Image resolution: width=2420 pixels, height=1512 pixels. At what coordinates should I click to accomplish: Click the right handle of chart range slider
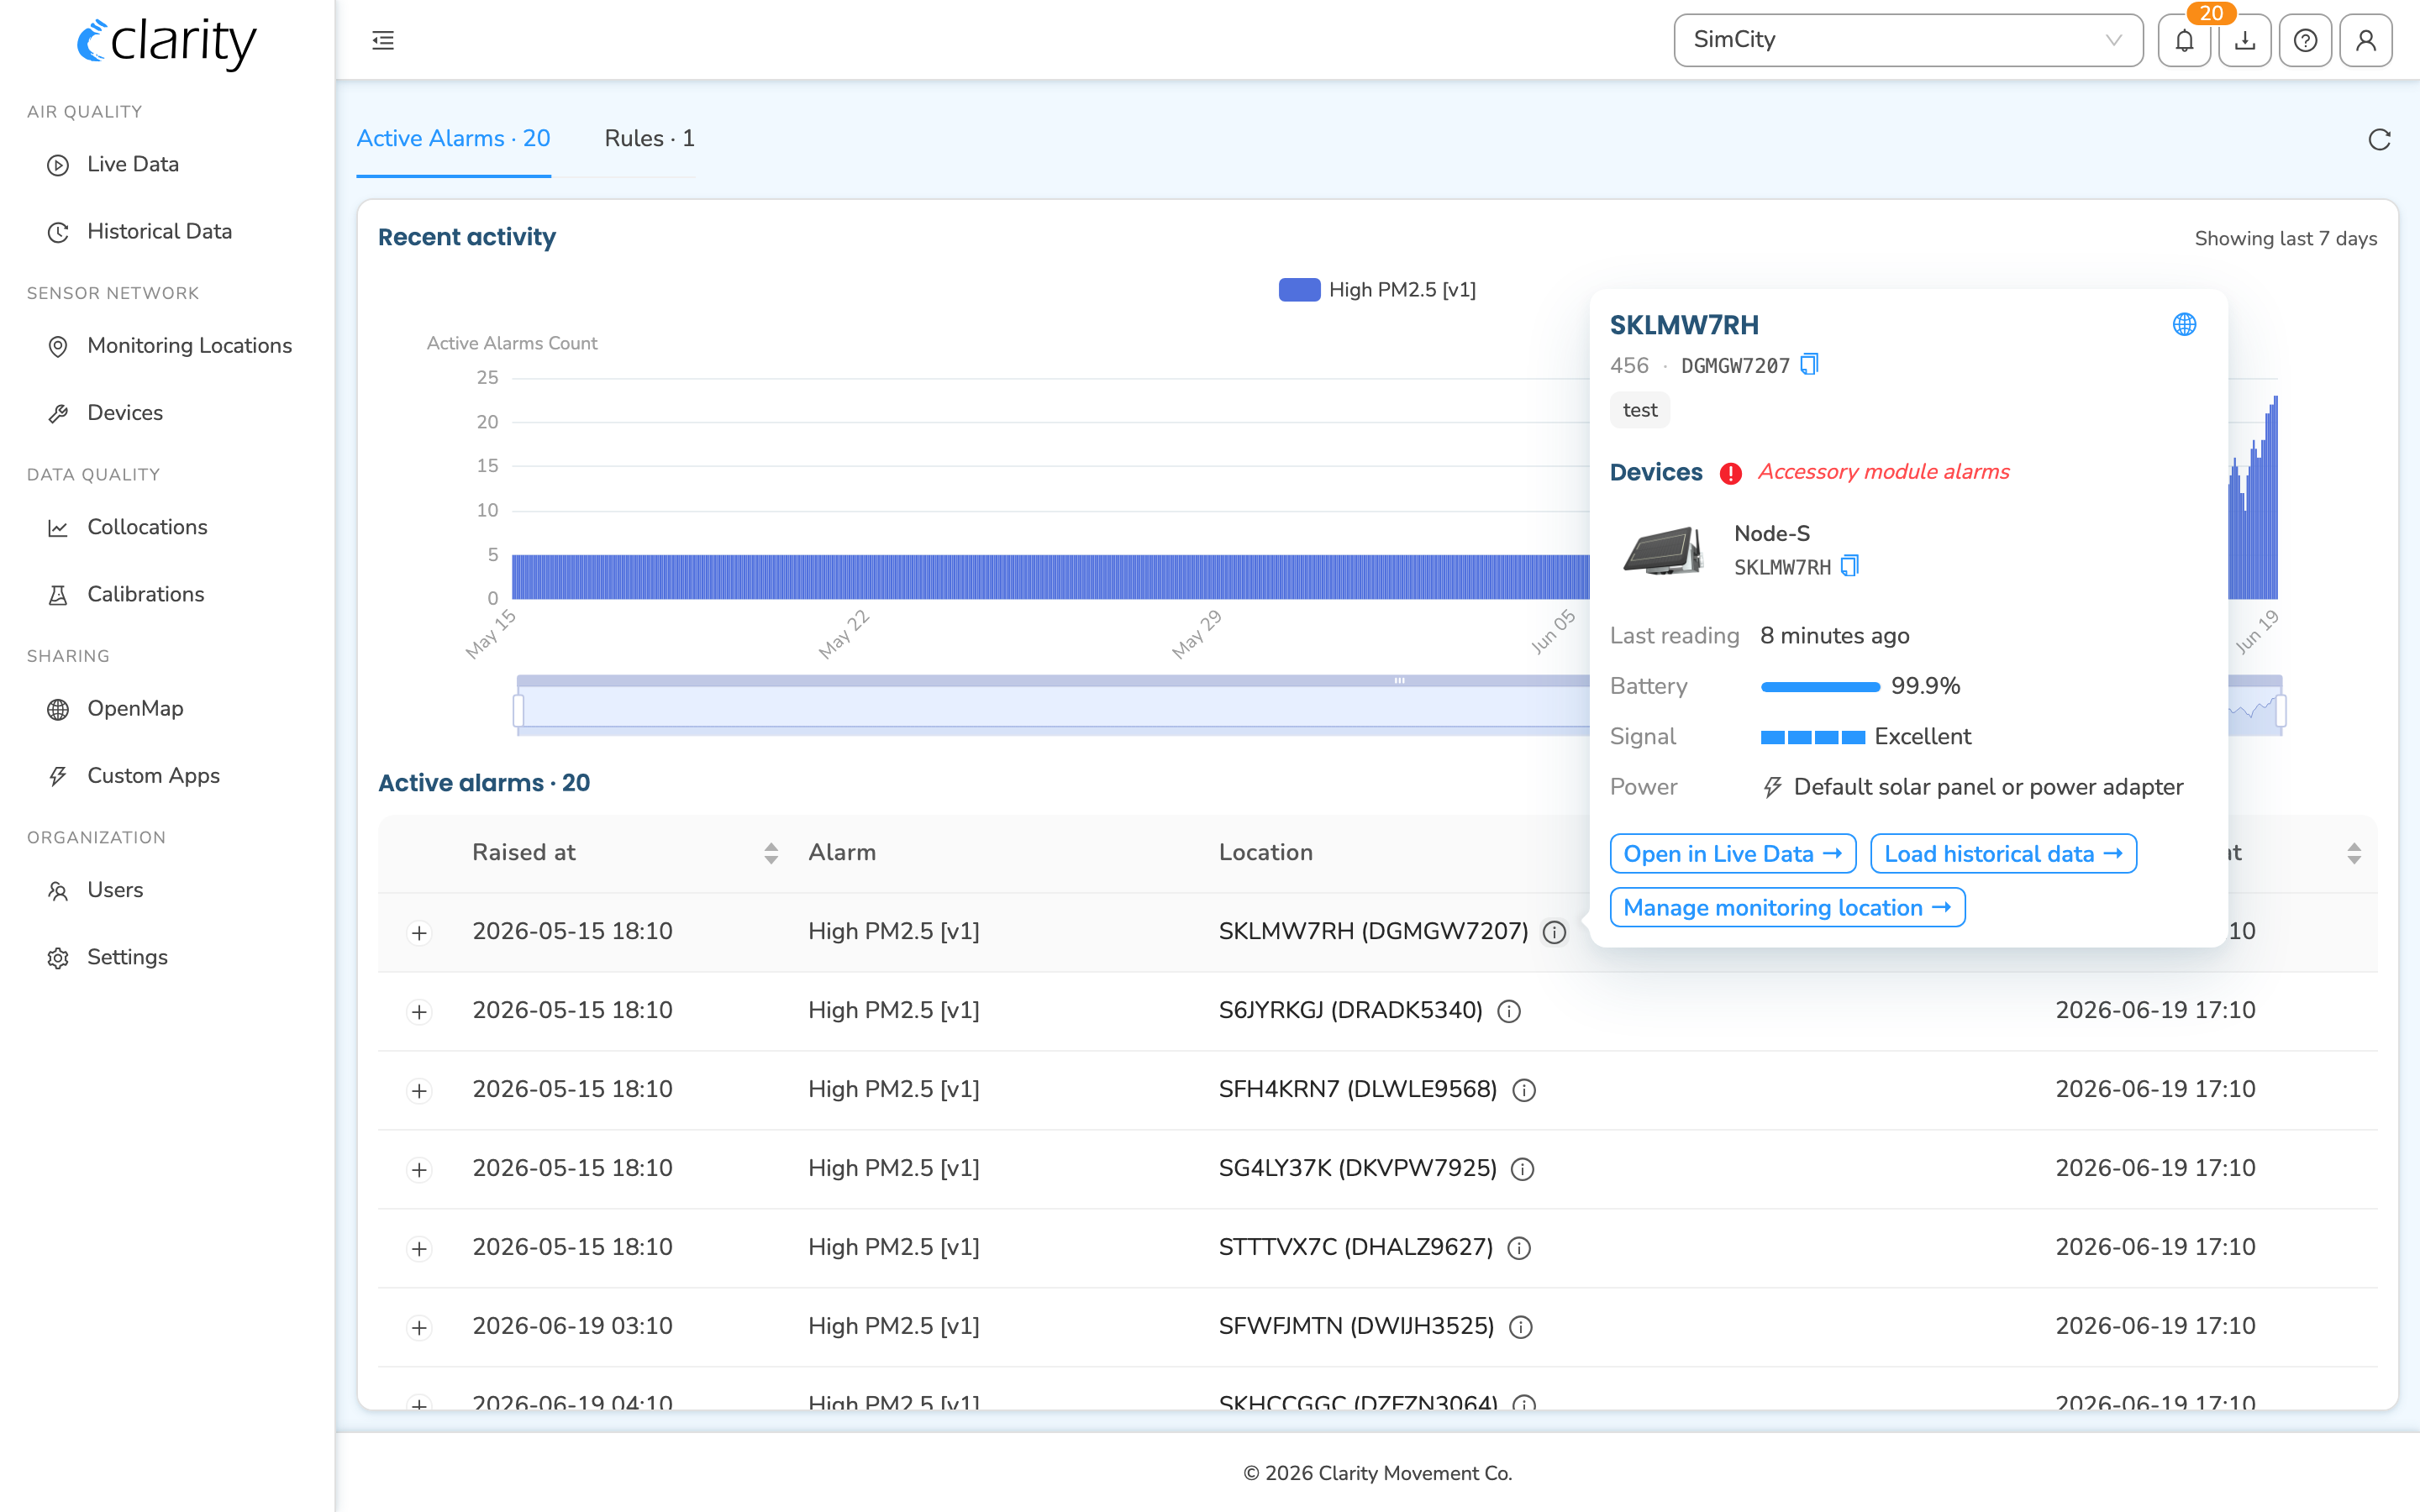pyautogui.click(x=2281, y=711)
